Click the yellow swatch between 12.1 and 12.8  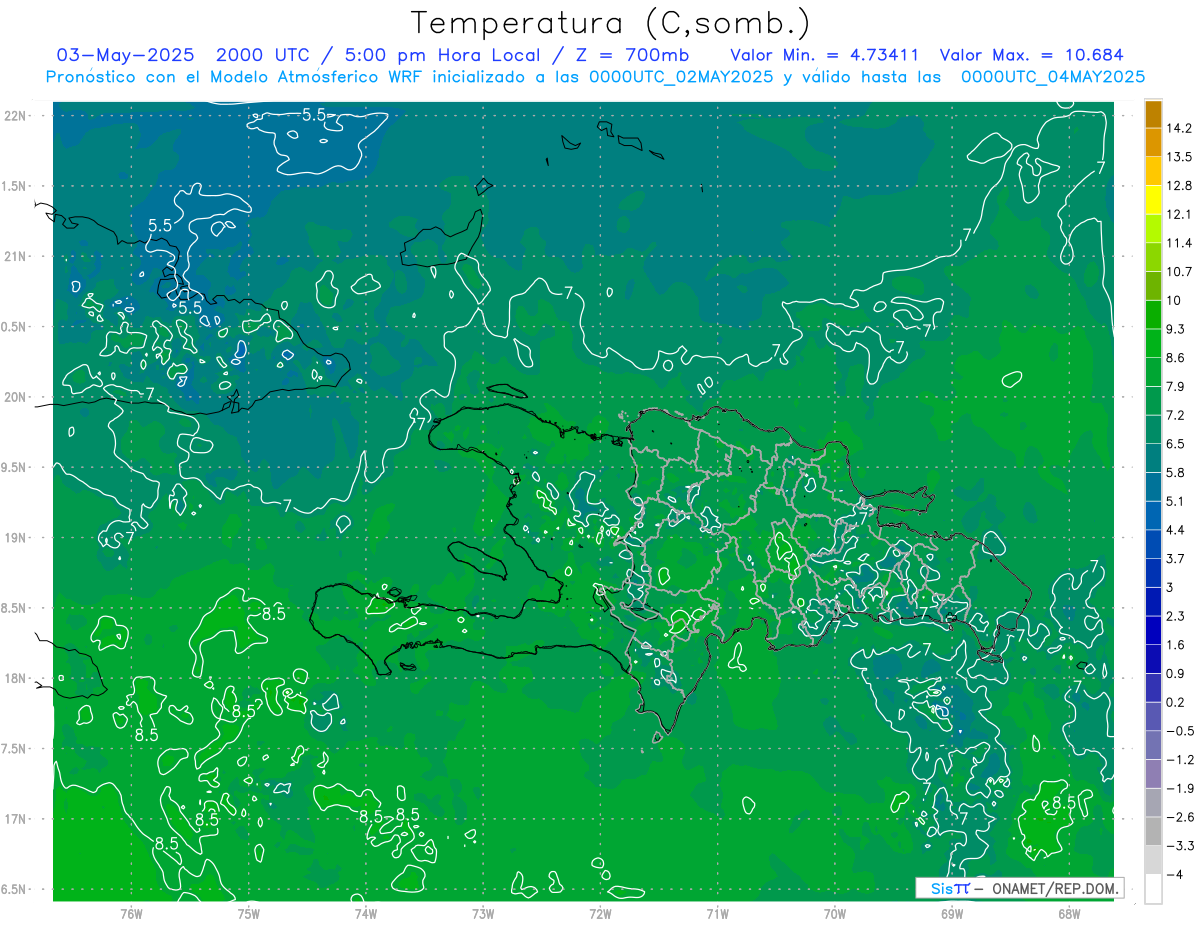click(1153, 200)
